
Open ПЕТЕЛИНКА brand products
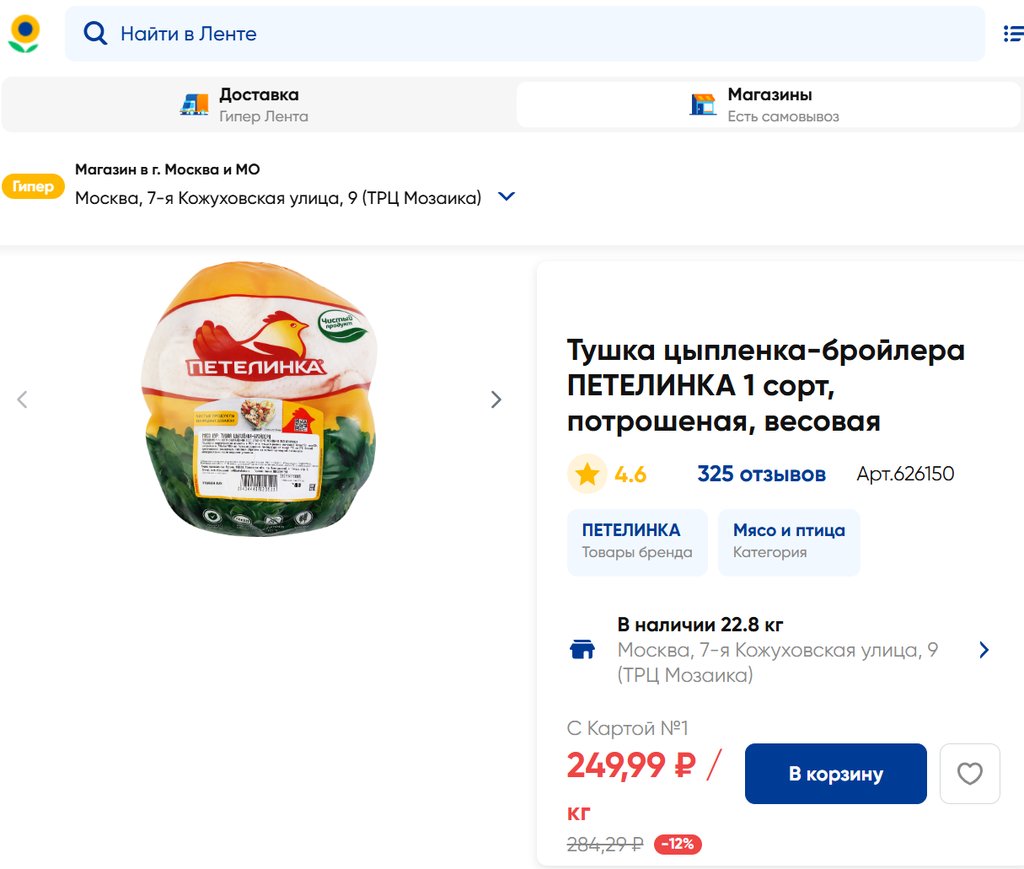click(x=637, y=541)
